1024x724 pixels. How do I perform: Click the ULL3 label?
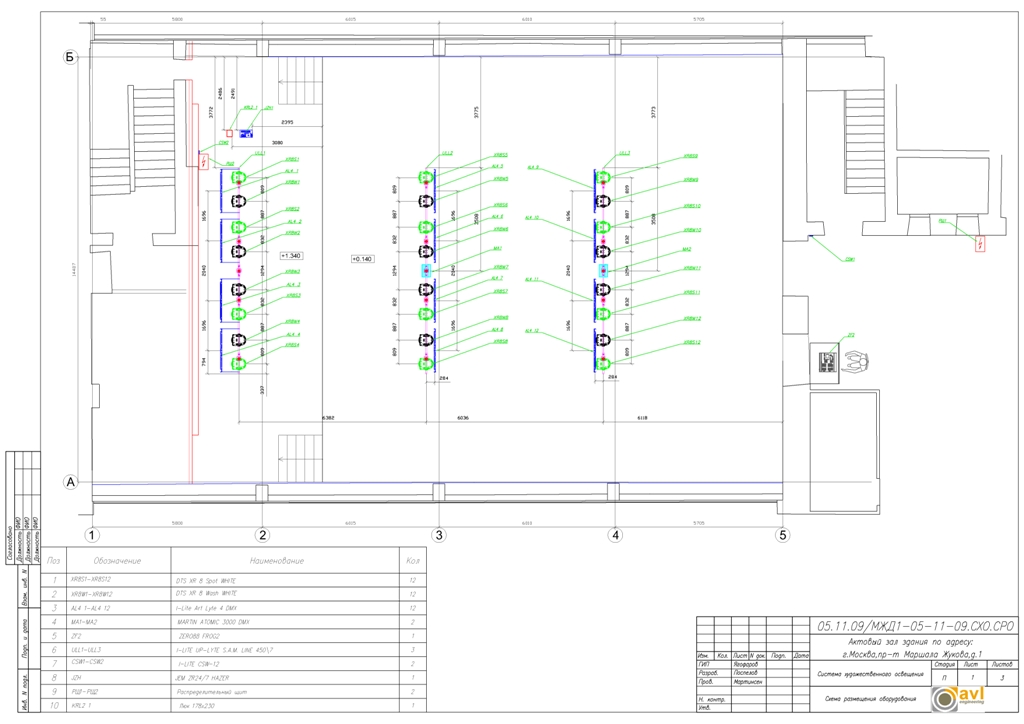624,153
